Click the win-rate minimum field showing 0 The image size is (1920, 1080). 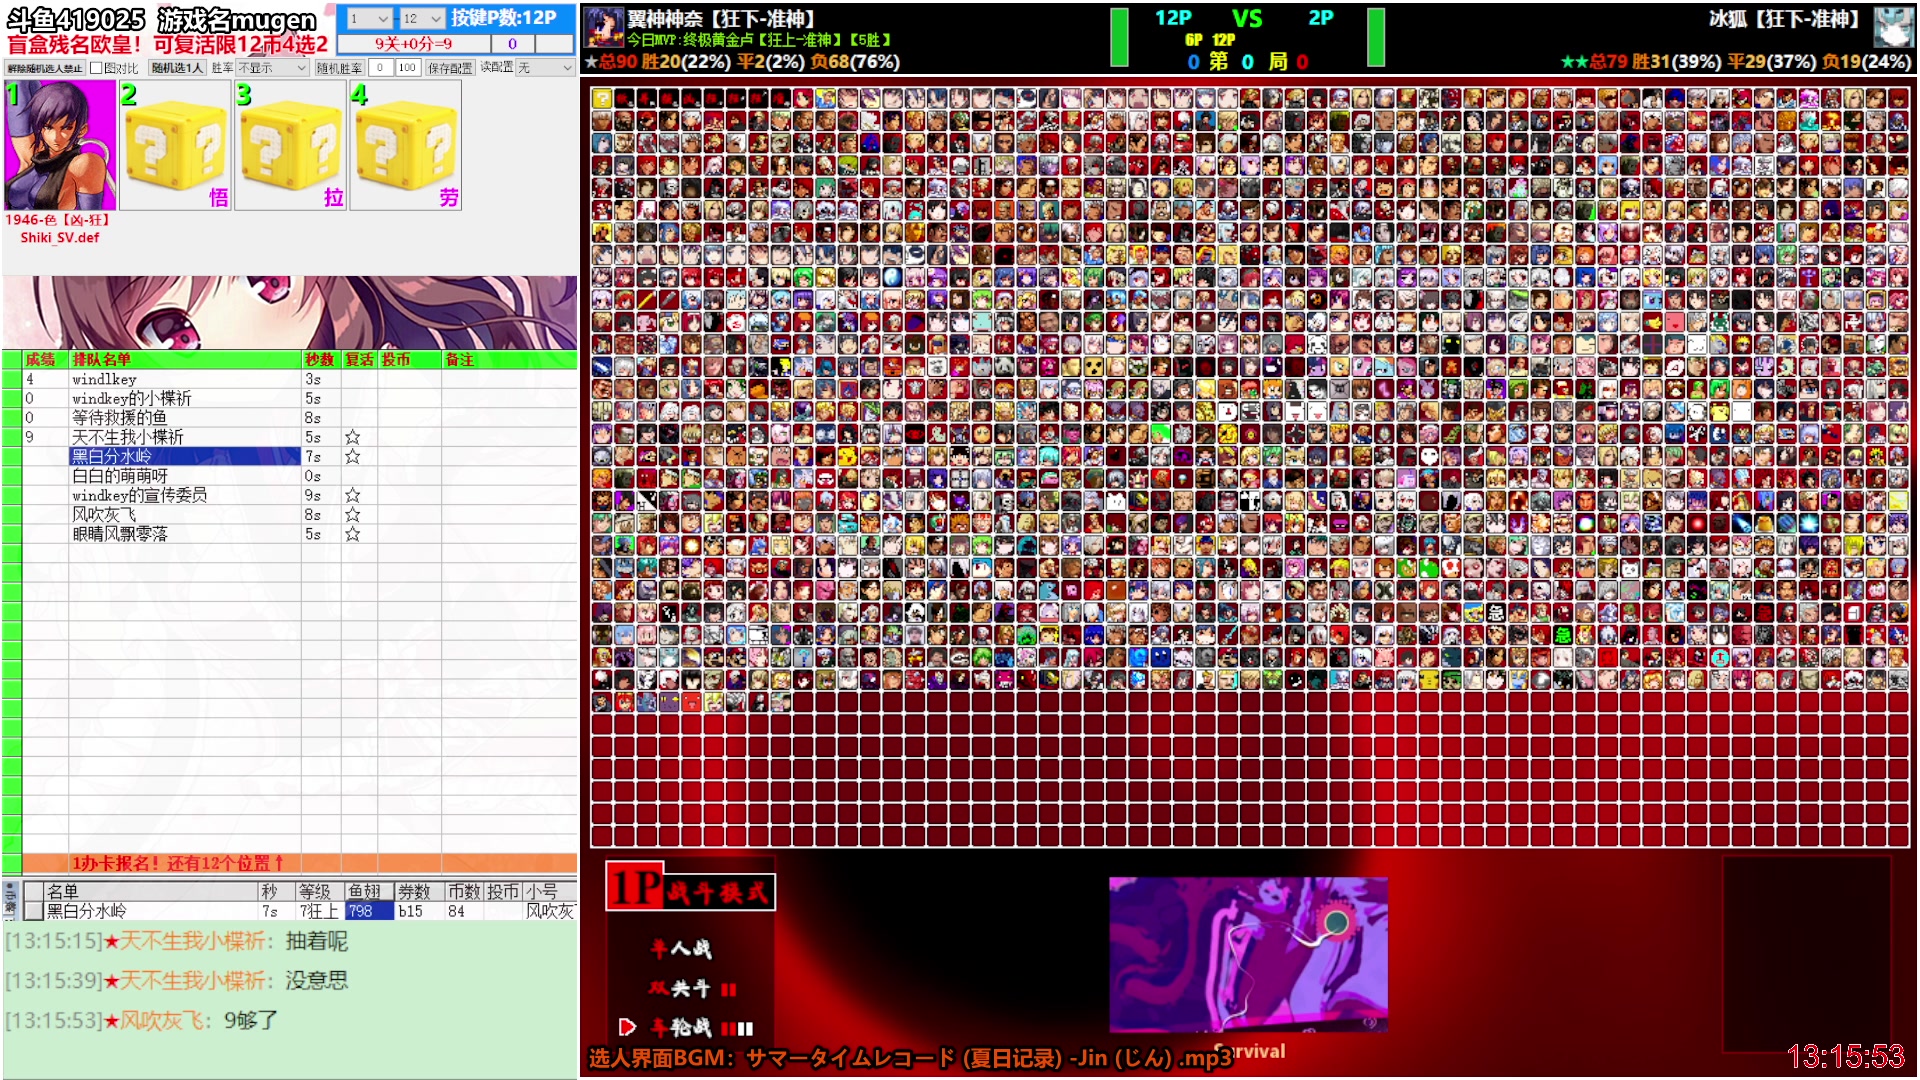[380, 68]
